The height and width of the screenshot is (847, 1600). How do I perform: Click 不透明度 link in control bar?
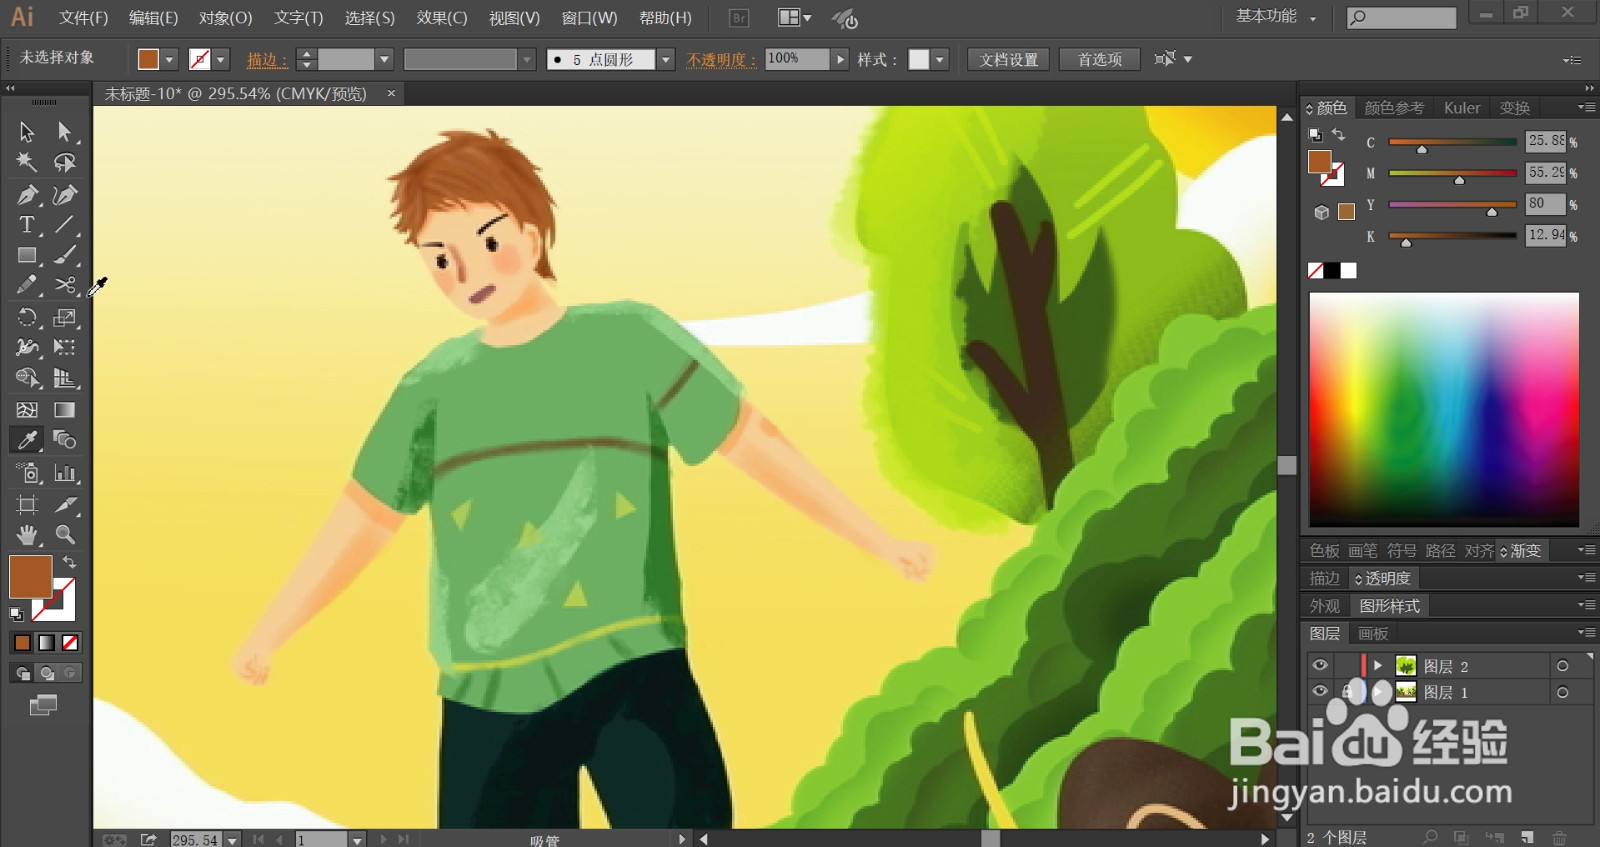click(721, 60)
